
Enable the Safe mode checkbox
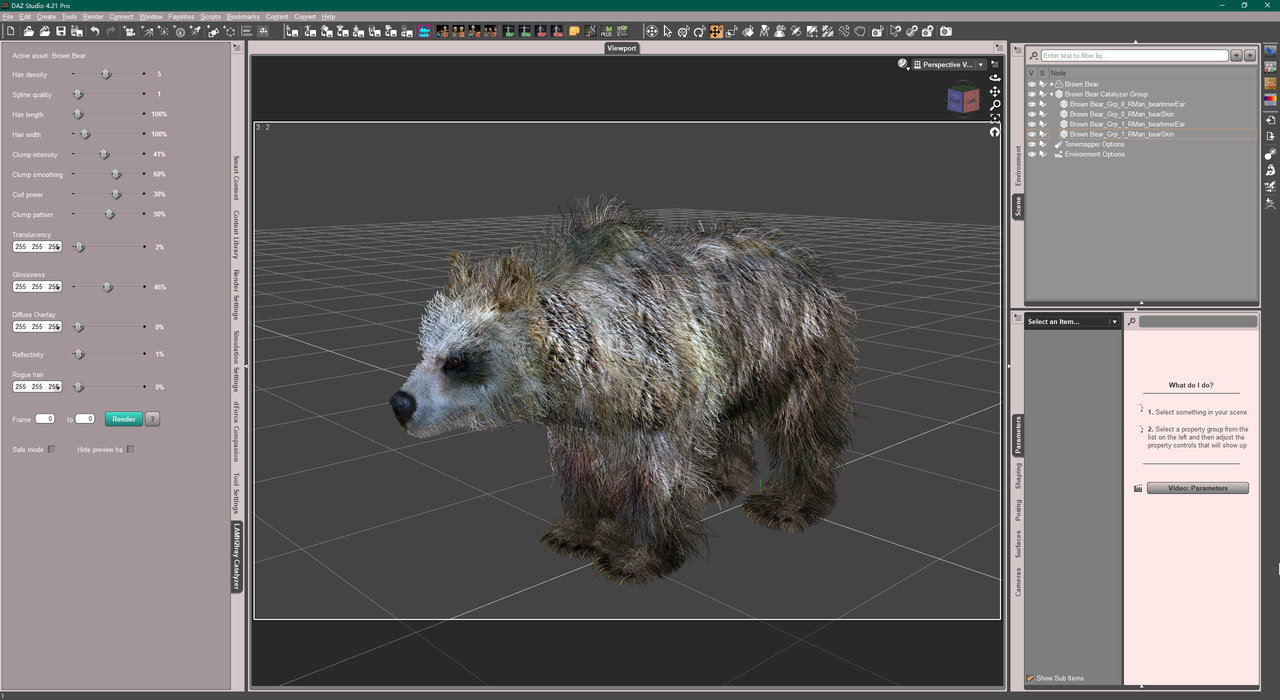coord(52,450)
